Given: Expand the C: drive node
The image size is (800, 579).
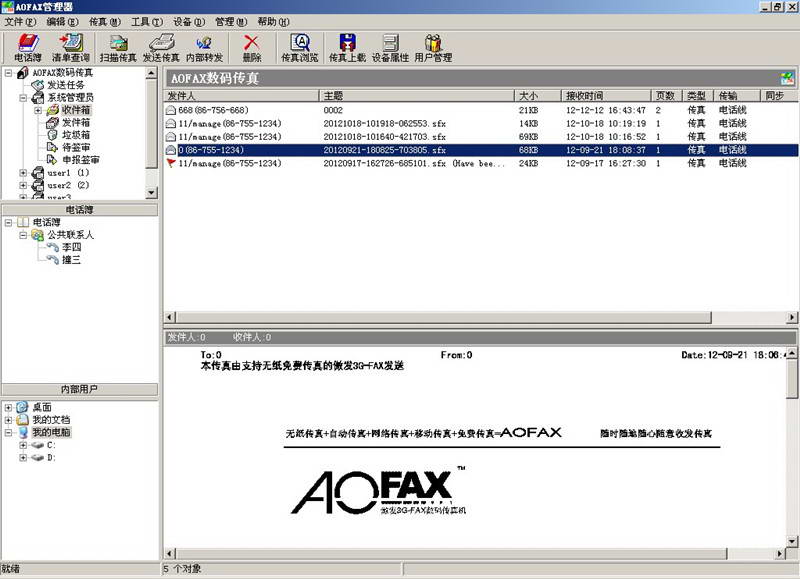Looking at the screenshot, I should (23, 444).
